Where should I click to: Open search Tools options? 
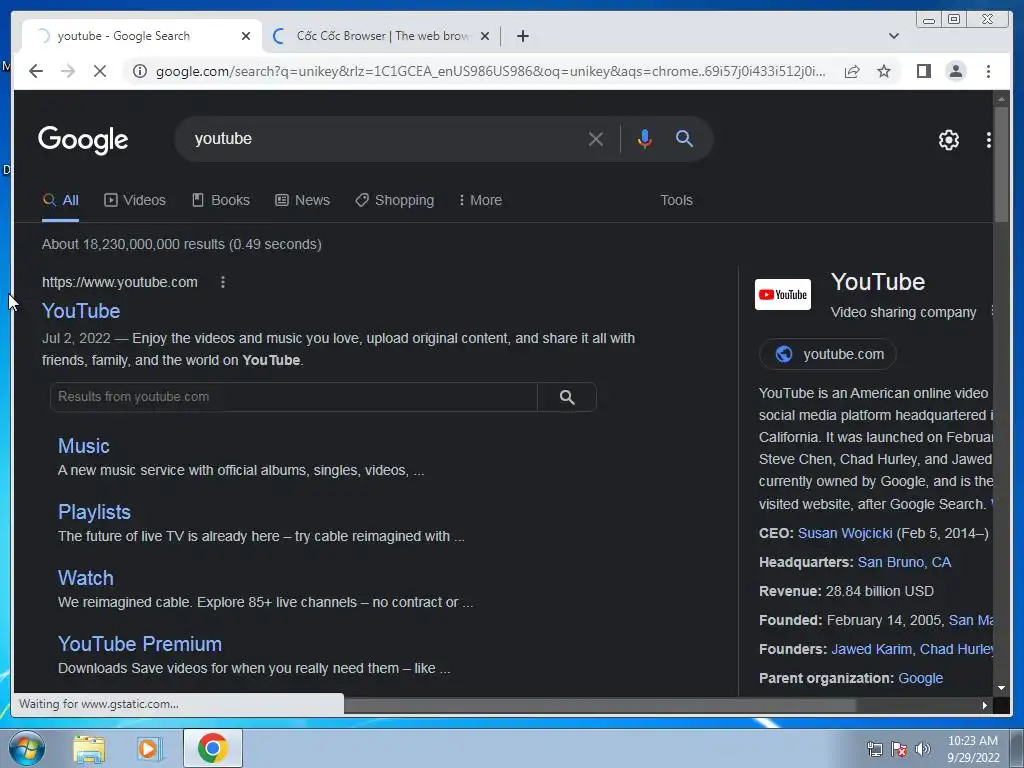676,200
